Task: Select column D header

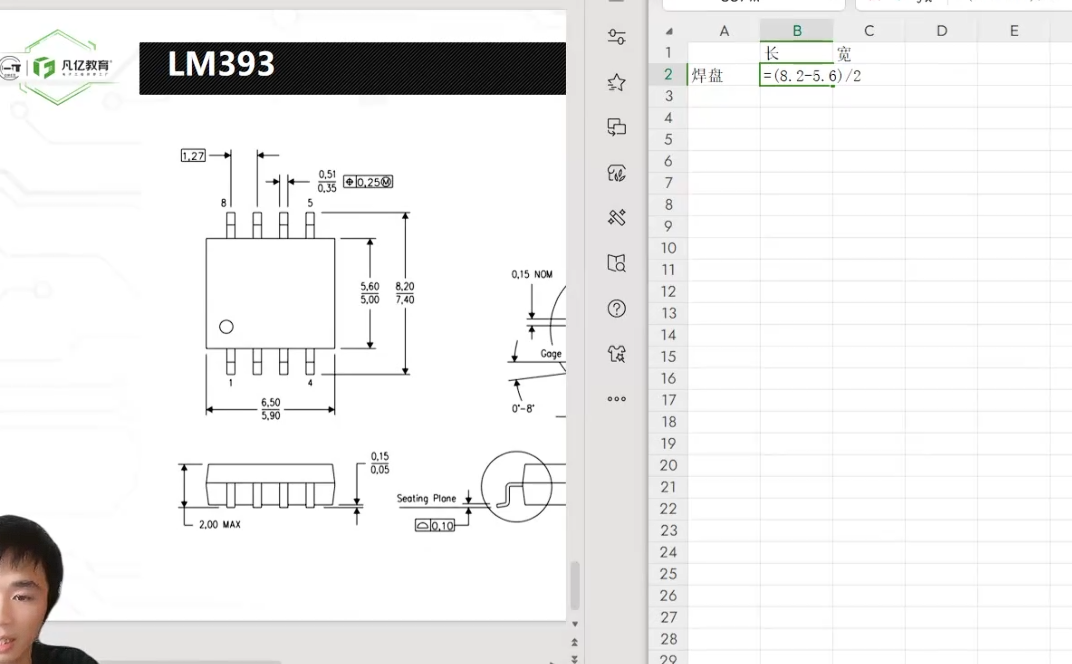Action: coord(941,31)
